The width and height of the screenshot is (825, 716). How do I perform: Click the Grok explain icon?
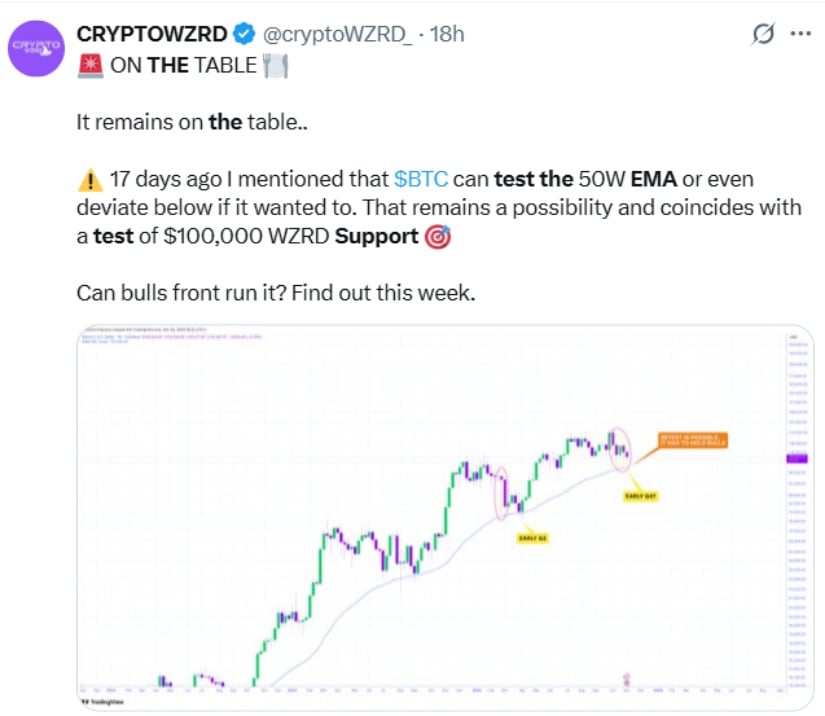tap(762, 34)
